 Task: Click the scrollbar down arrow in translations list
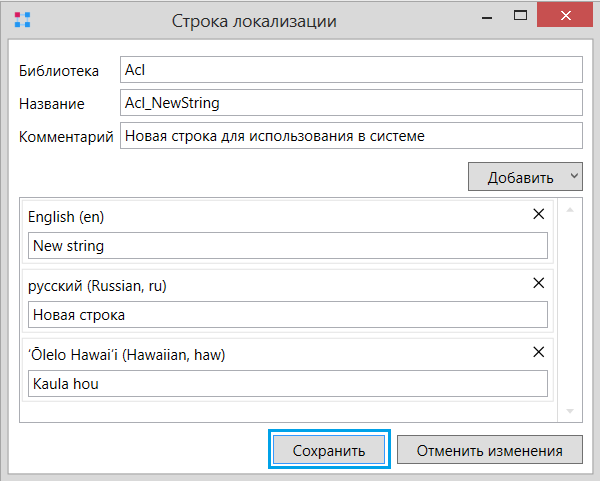click(570, 411)
